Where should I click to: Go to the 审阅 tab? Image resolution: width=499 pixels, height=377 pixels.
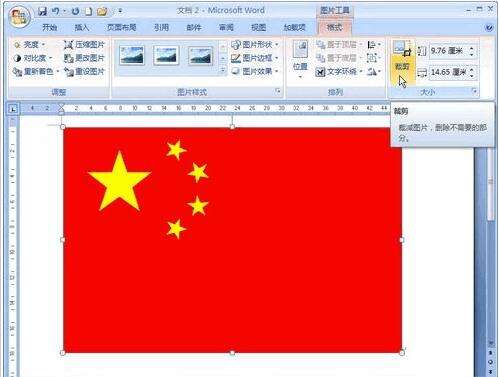point(226,27)
